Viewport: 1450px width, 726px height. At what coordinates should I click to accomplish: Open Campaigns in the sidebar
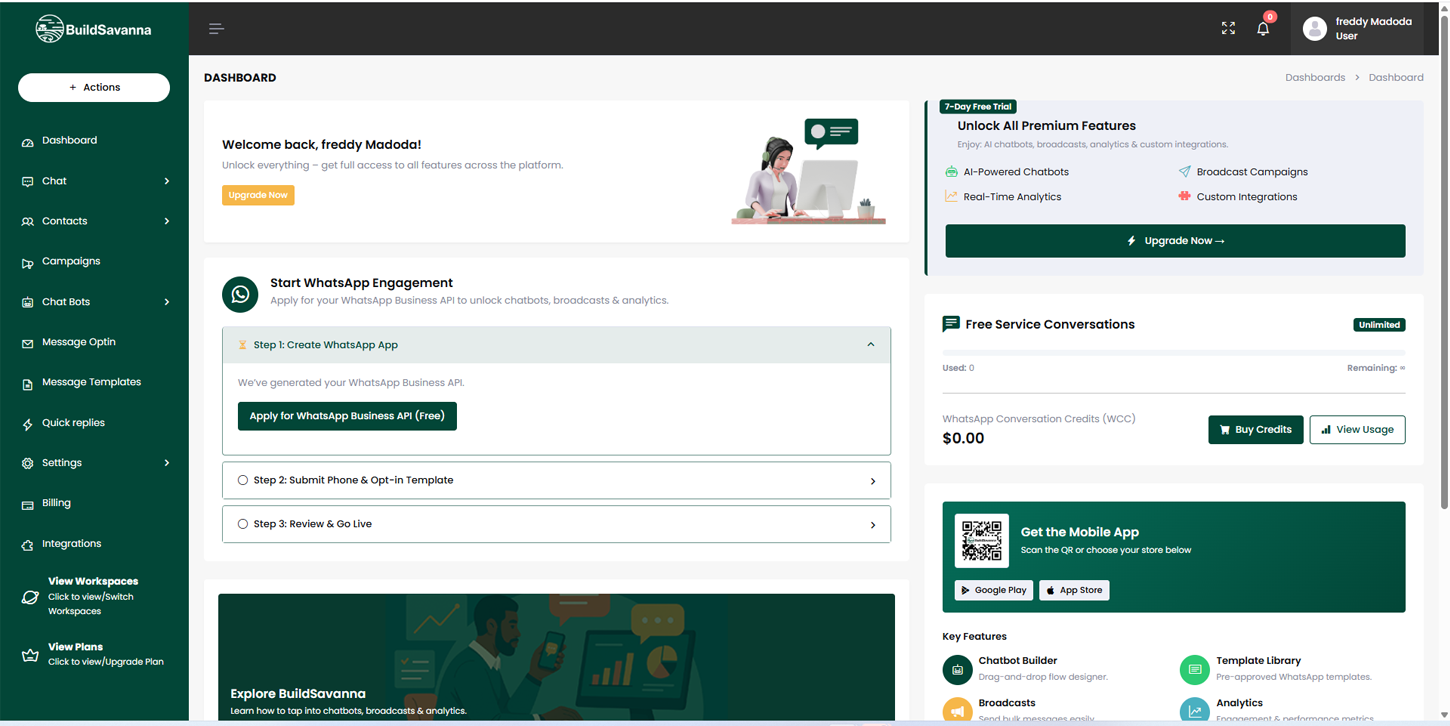click(x=71, y=262)
